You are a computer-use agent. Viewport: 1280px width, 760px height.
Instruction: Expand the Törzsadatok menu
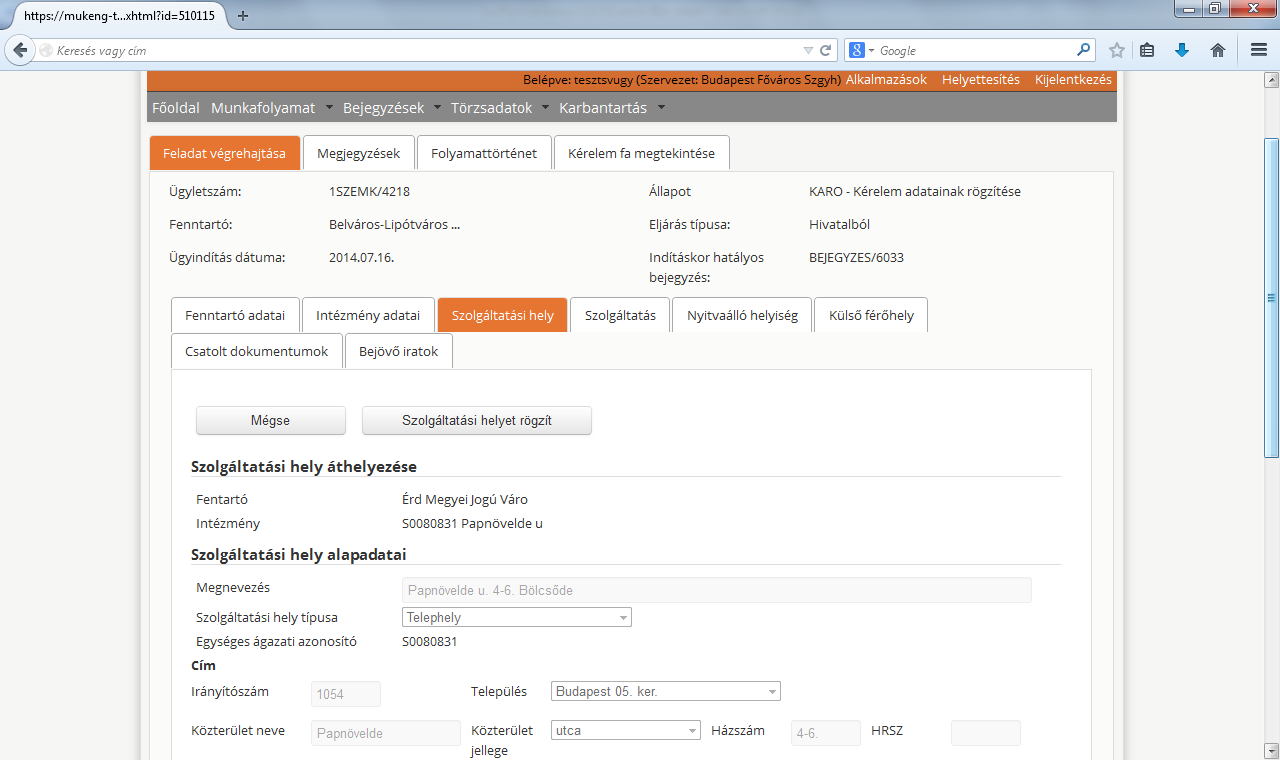point(499,108)
